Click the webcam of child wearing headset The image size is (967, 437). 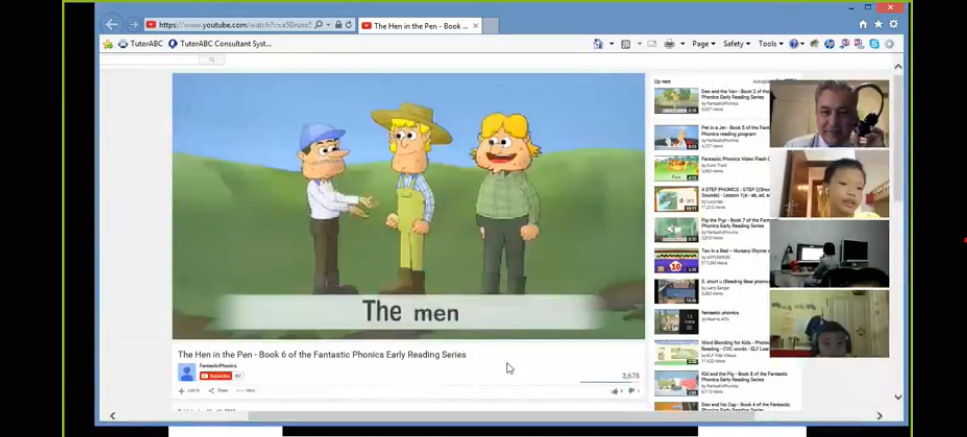tap(829, 324)
